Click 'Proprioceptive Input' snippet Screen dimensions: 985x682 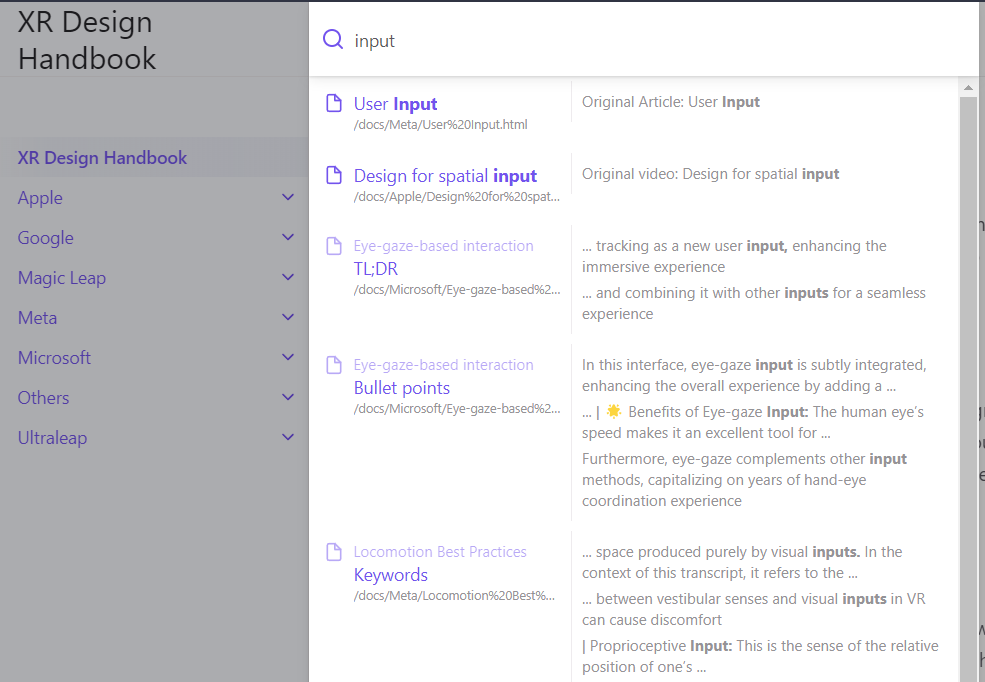tap(760, 656)
